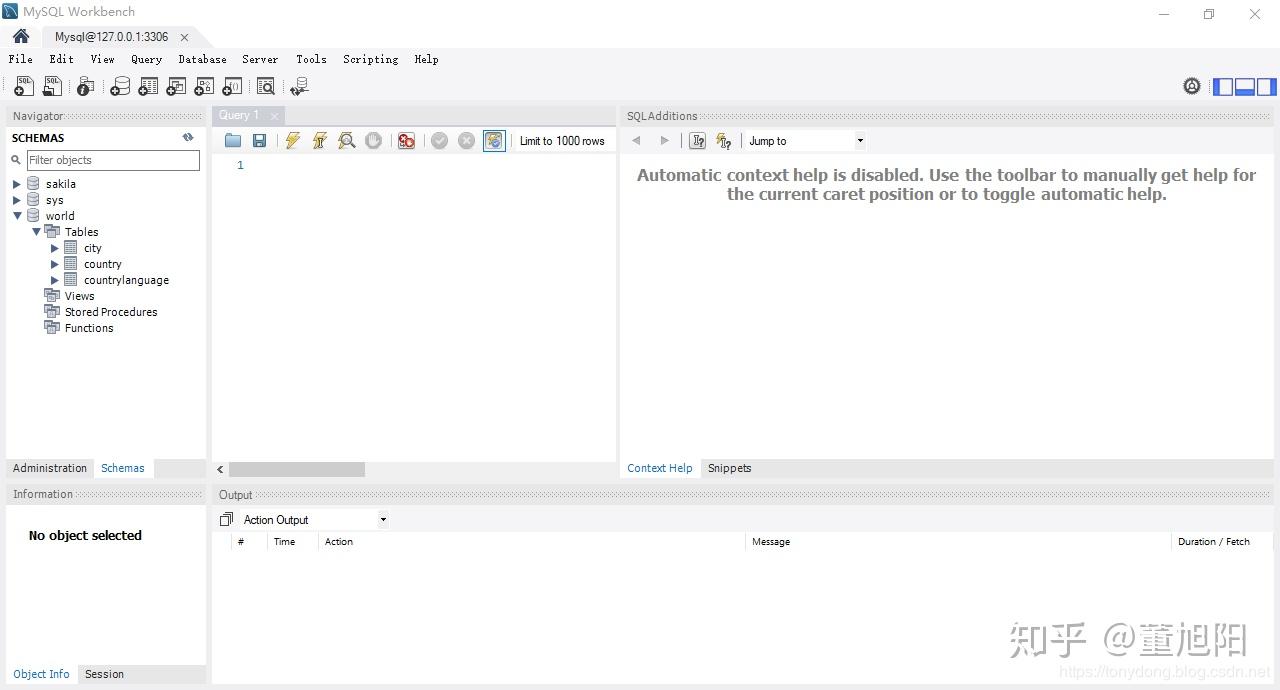Create a new SQL tab icon
This screenshot has height=690, width=1280.
(x=23, y=87)
